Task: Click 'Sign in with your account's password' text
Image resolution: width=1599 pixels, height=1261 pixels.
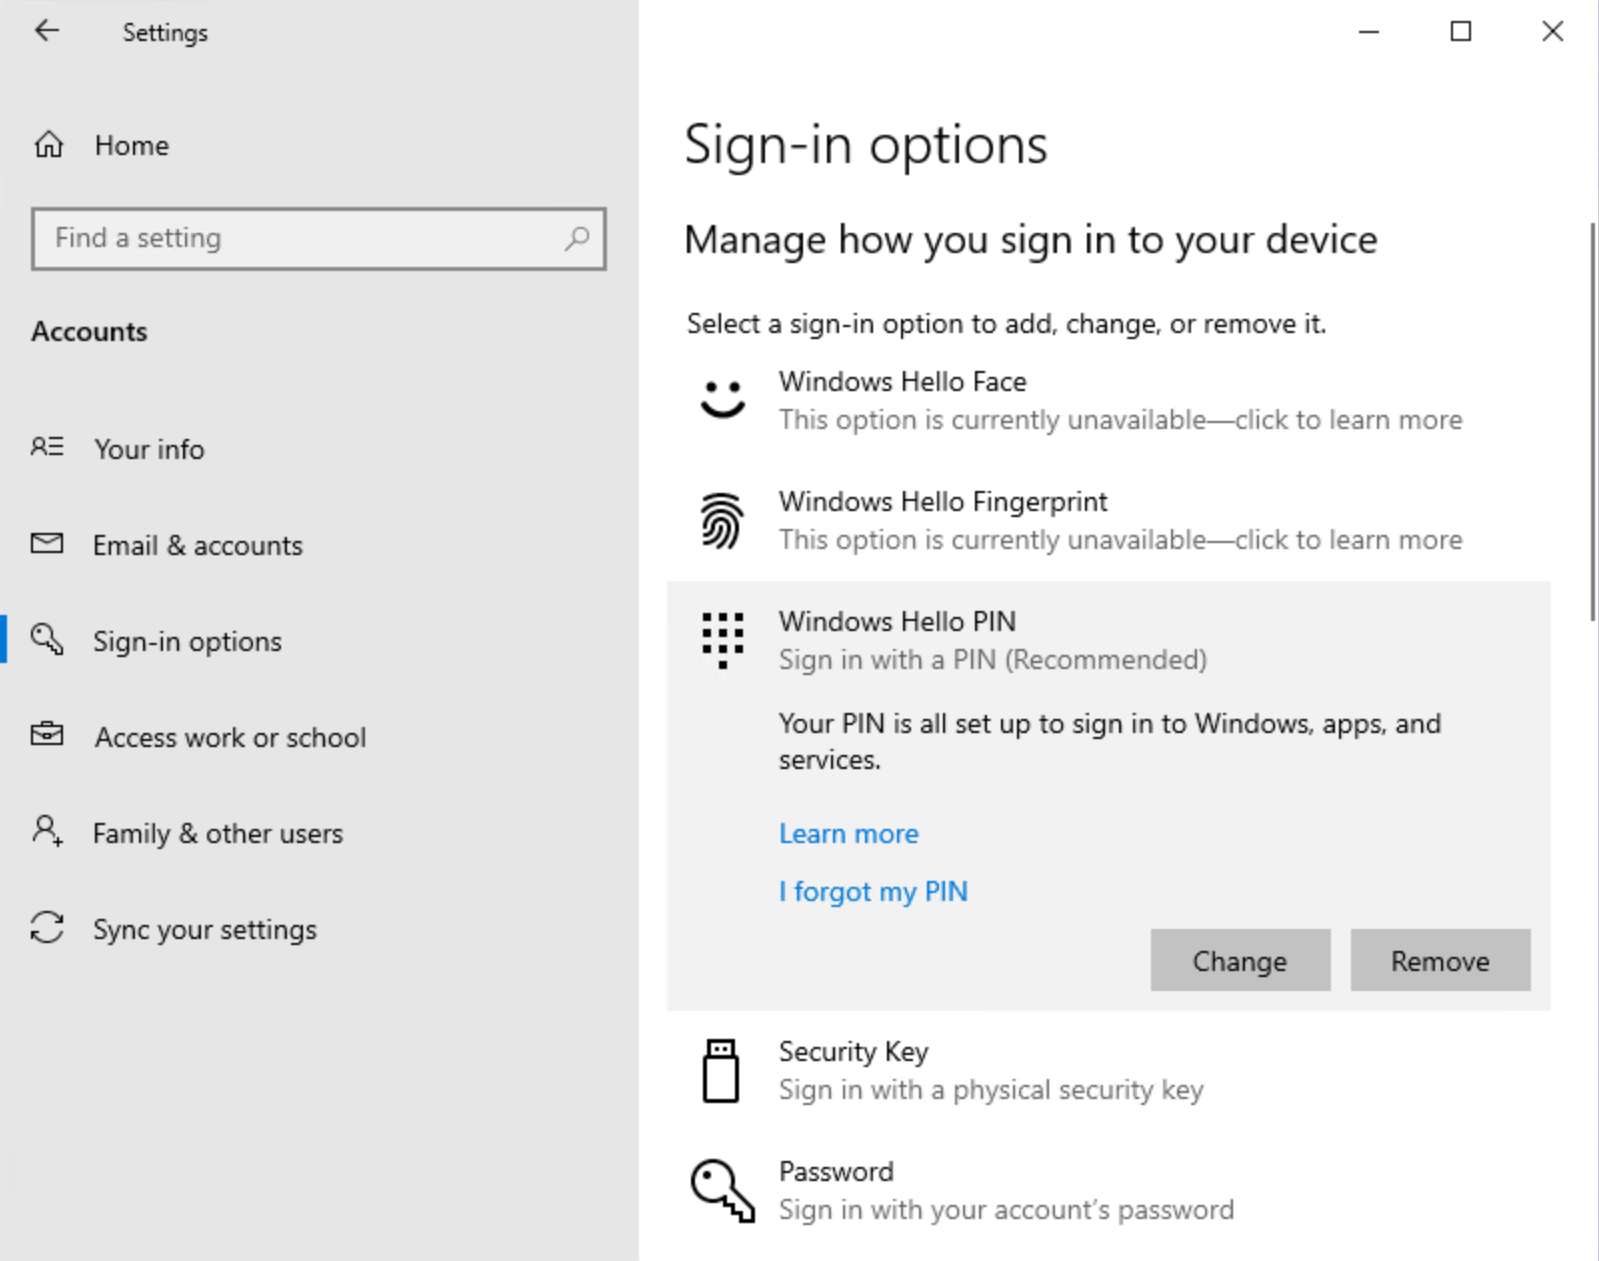Action: pos(1006,1209)
